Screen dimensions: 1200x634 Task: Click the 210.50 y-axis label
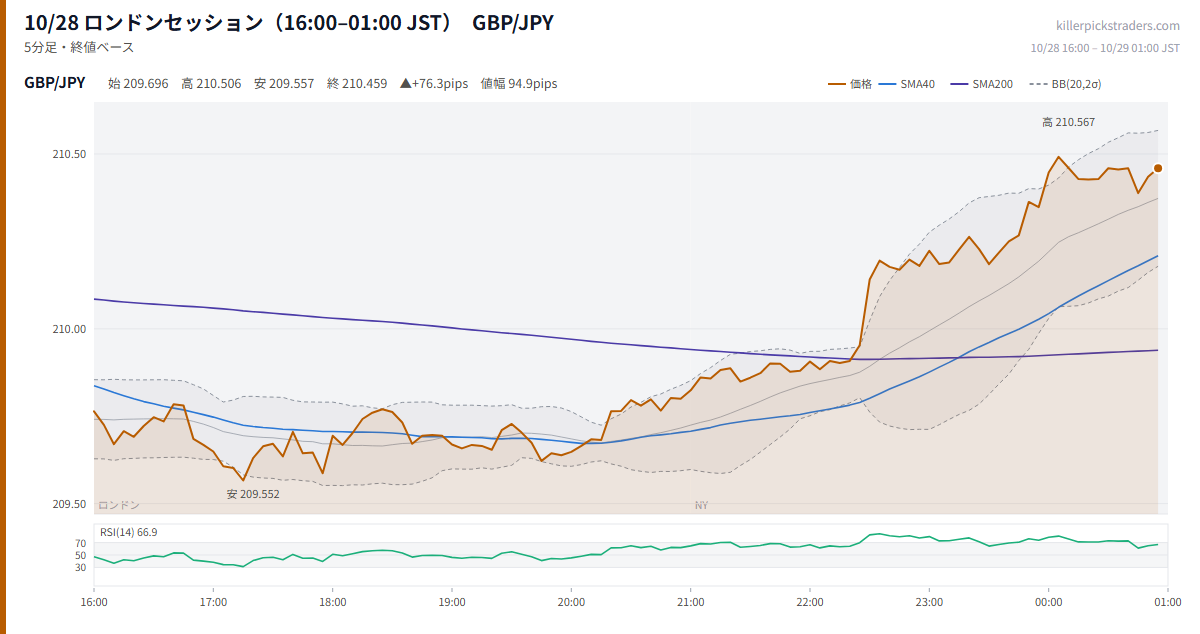coord(71,154)
